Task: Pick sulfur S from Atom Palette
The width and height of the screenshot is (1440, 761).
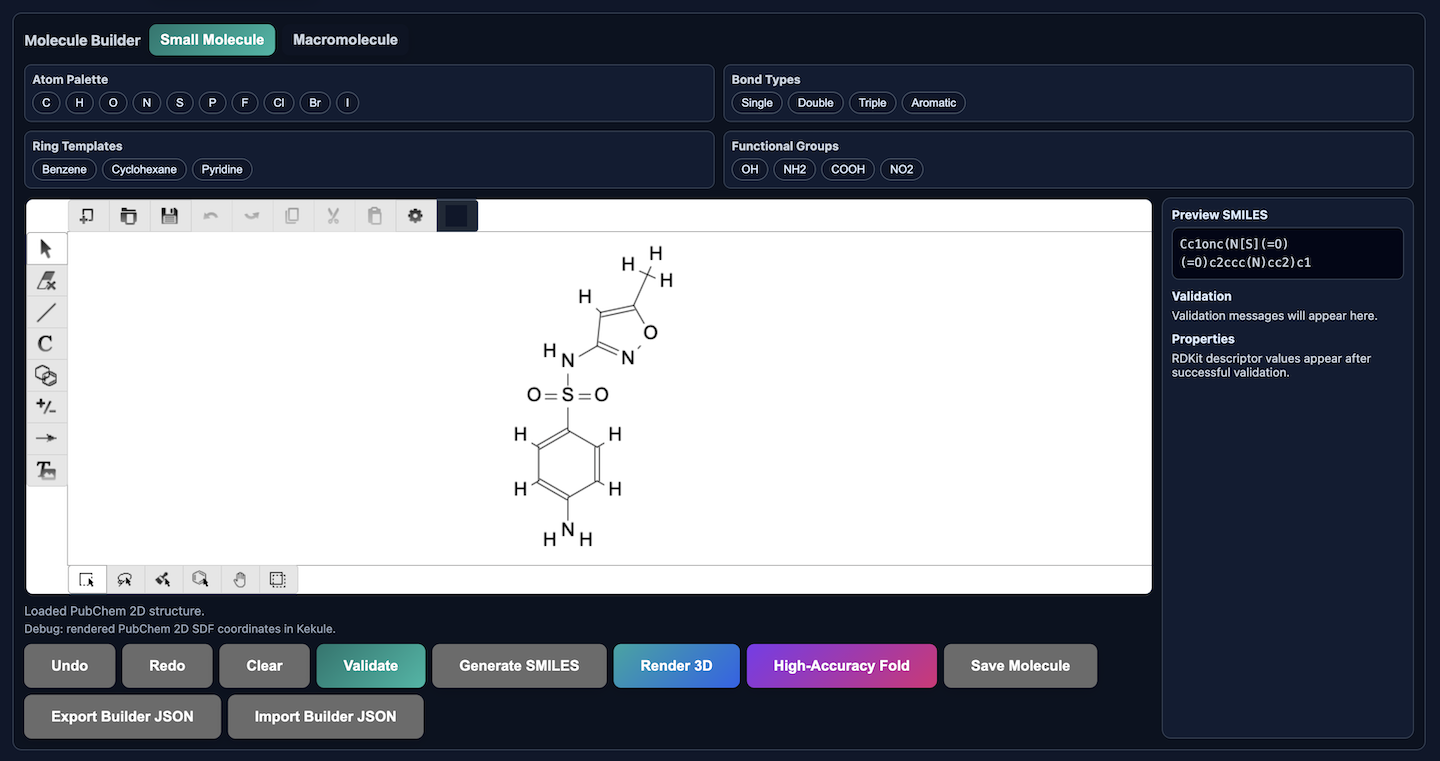Action: pos(179,103)
